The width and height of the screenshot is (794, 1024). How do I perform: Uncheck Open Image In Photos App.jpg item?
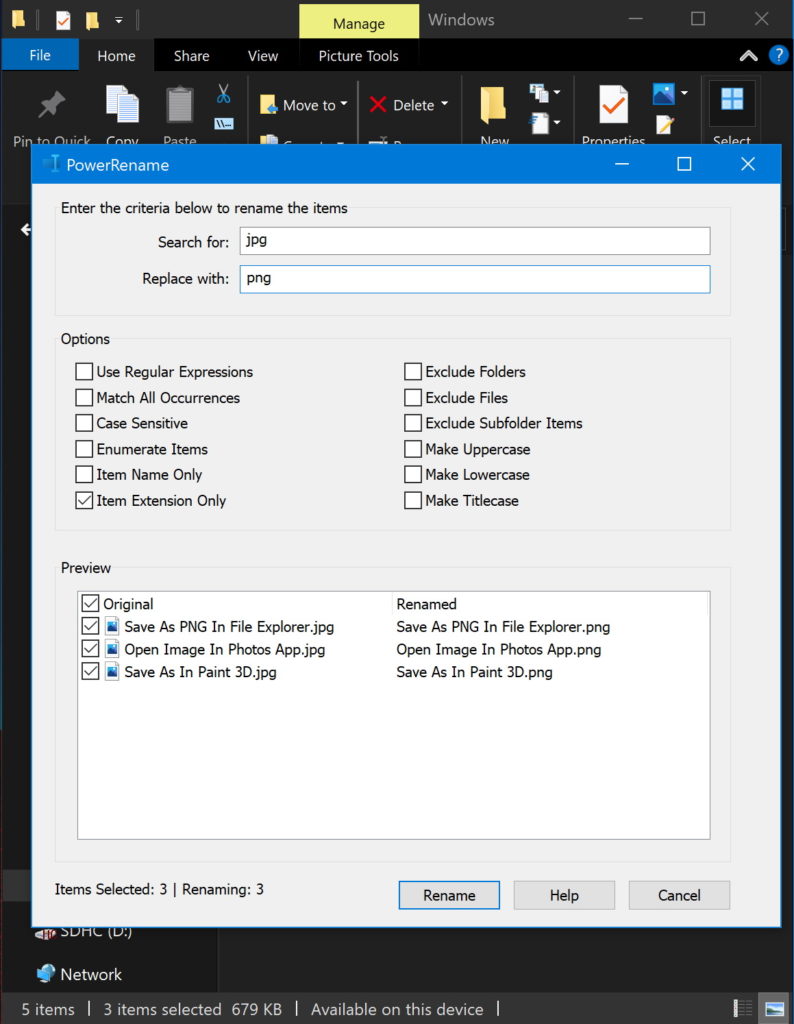(90, 648)
